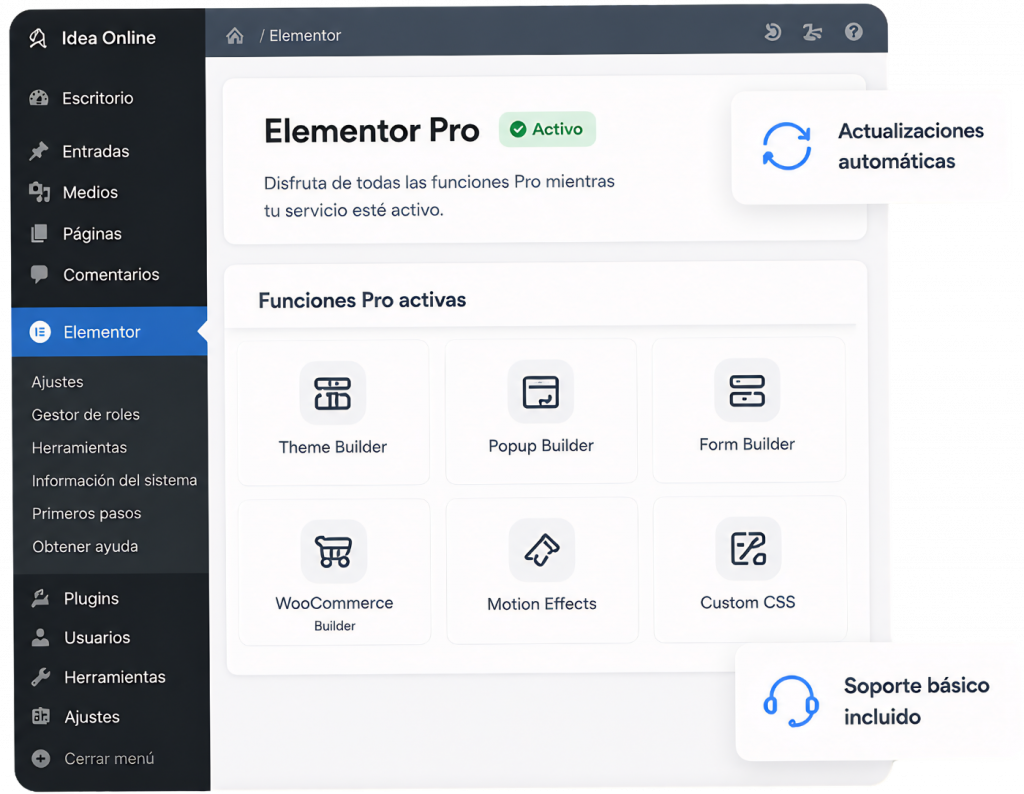Click the Herramientas wrench icon

[40, 677]
